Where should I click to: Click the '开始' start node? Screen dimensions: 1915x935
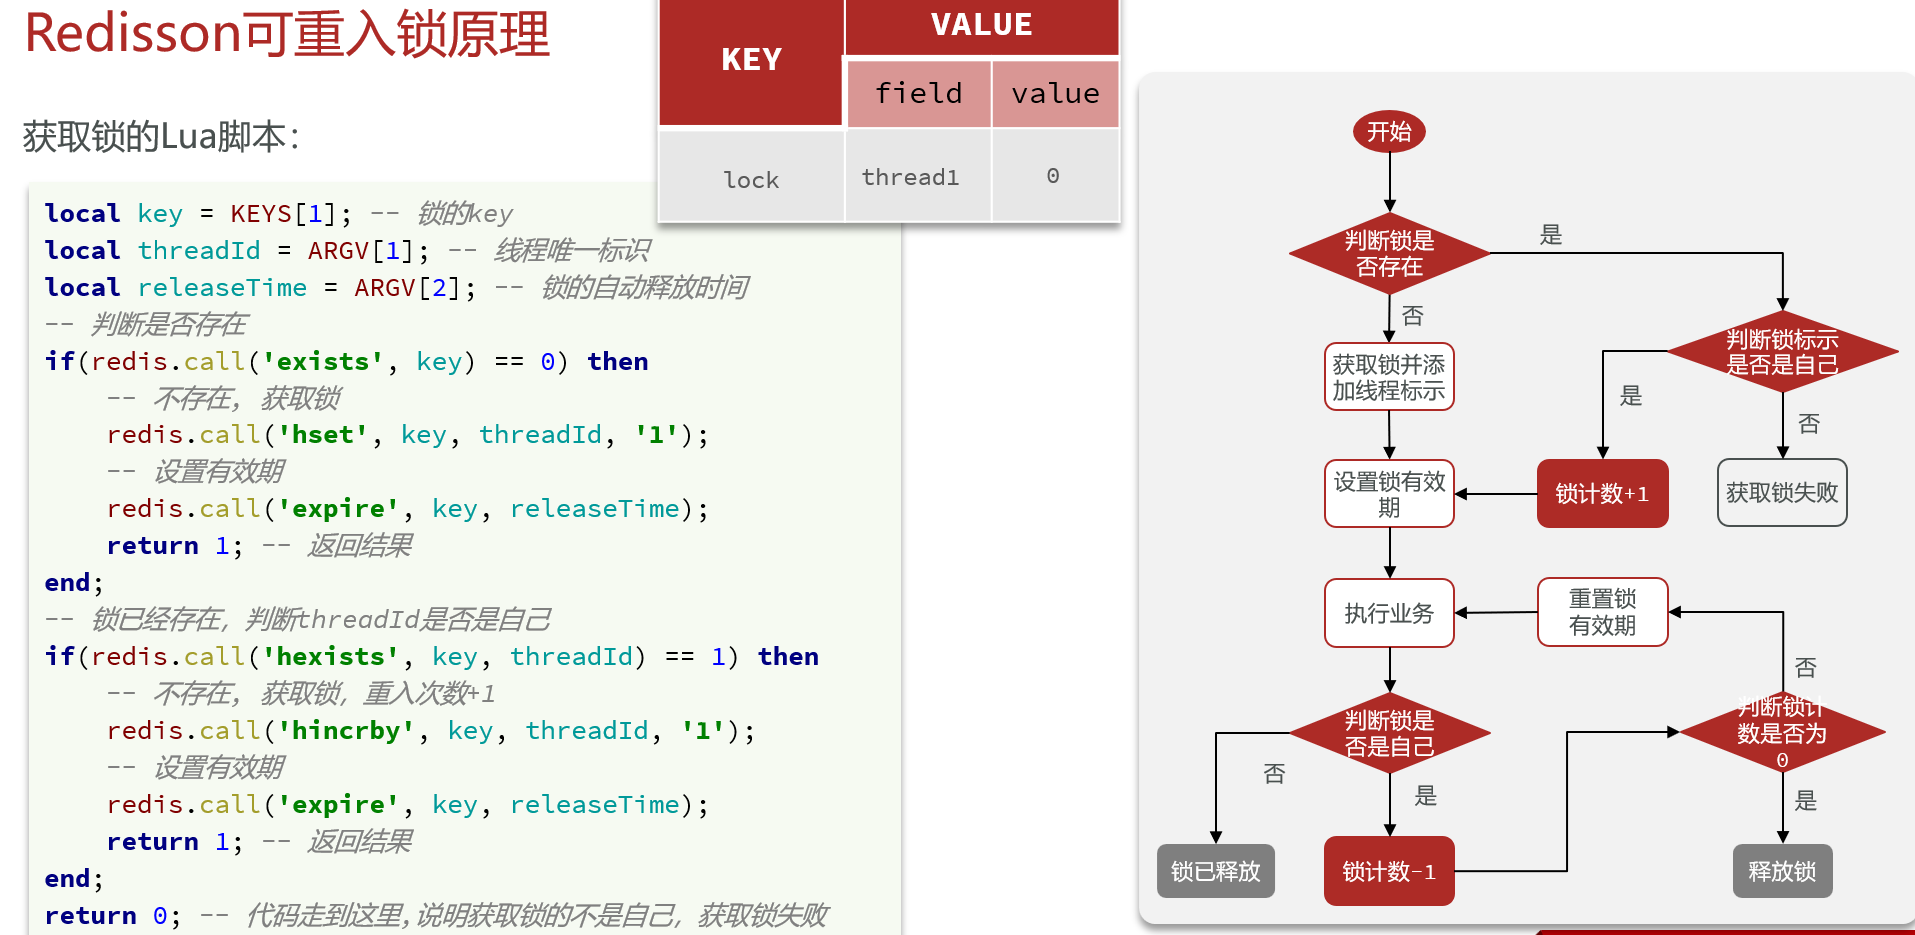pos(1389,132)
